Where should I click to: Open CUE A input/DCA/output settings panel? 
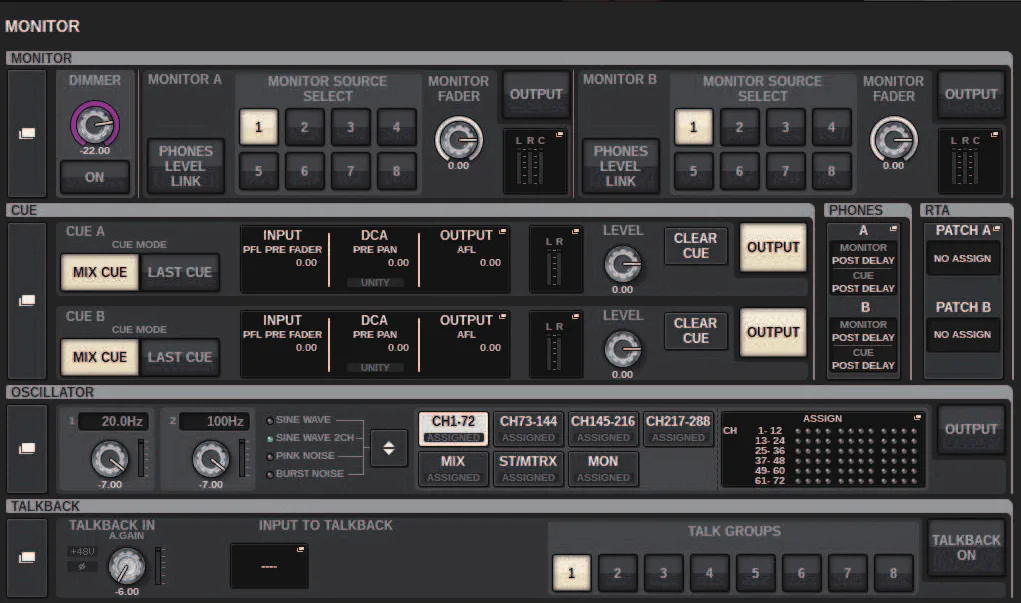coord(375,259)
